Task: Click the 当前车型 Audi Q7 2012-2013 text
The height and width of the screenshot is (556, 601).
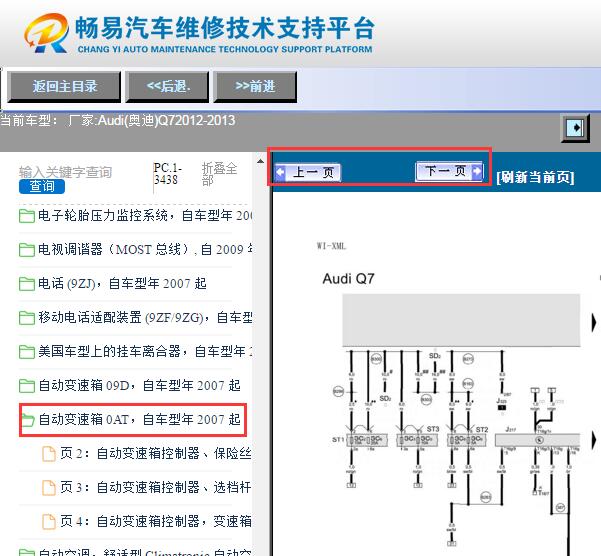Action: (x=118, y=121)
